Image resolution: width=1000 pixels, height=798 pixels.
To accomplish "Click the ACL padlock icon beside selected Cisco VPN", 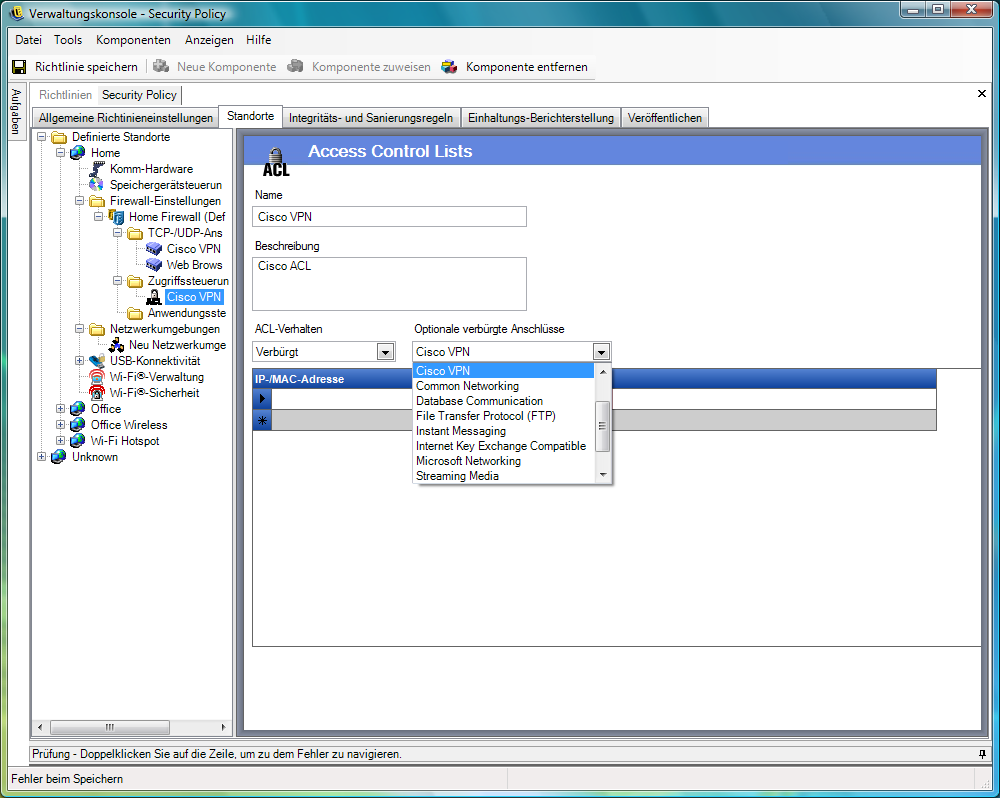I will click(x=154, y=297).
